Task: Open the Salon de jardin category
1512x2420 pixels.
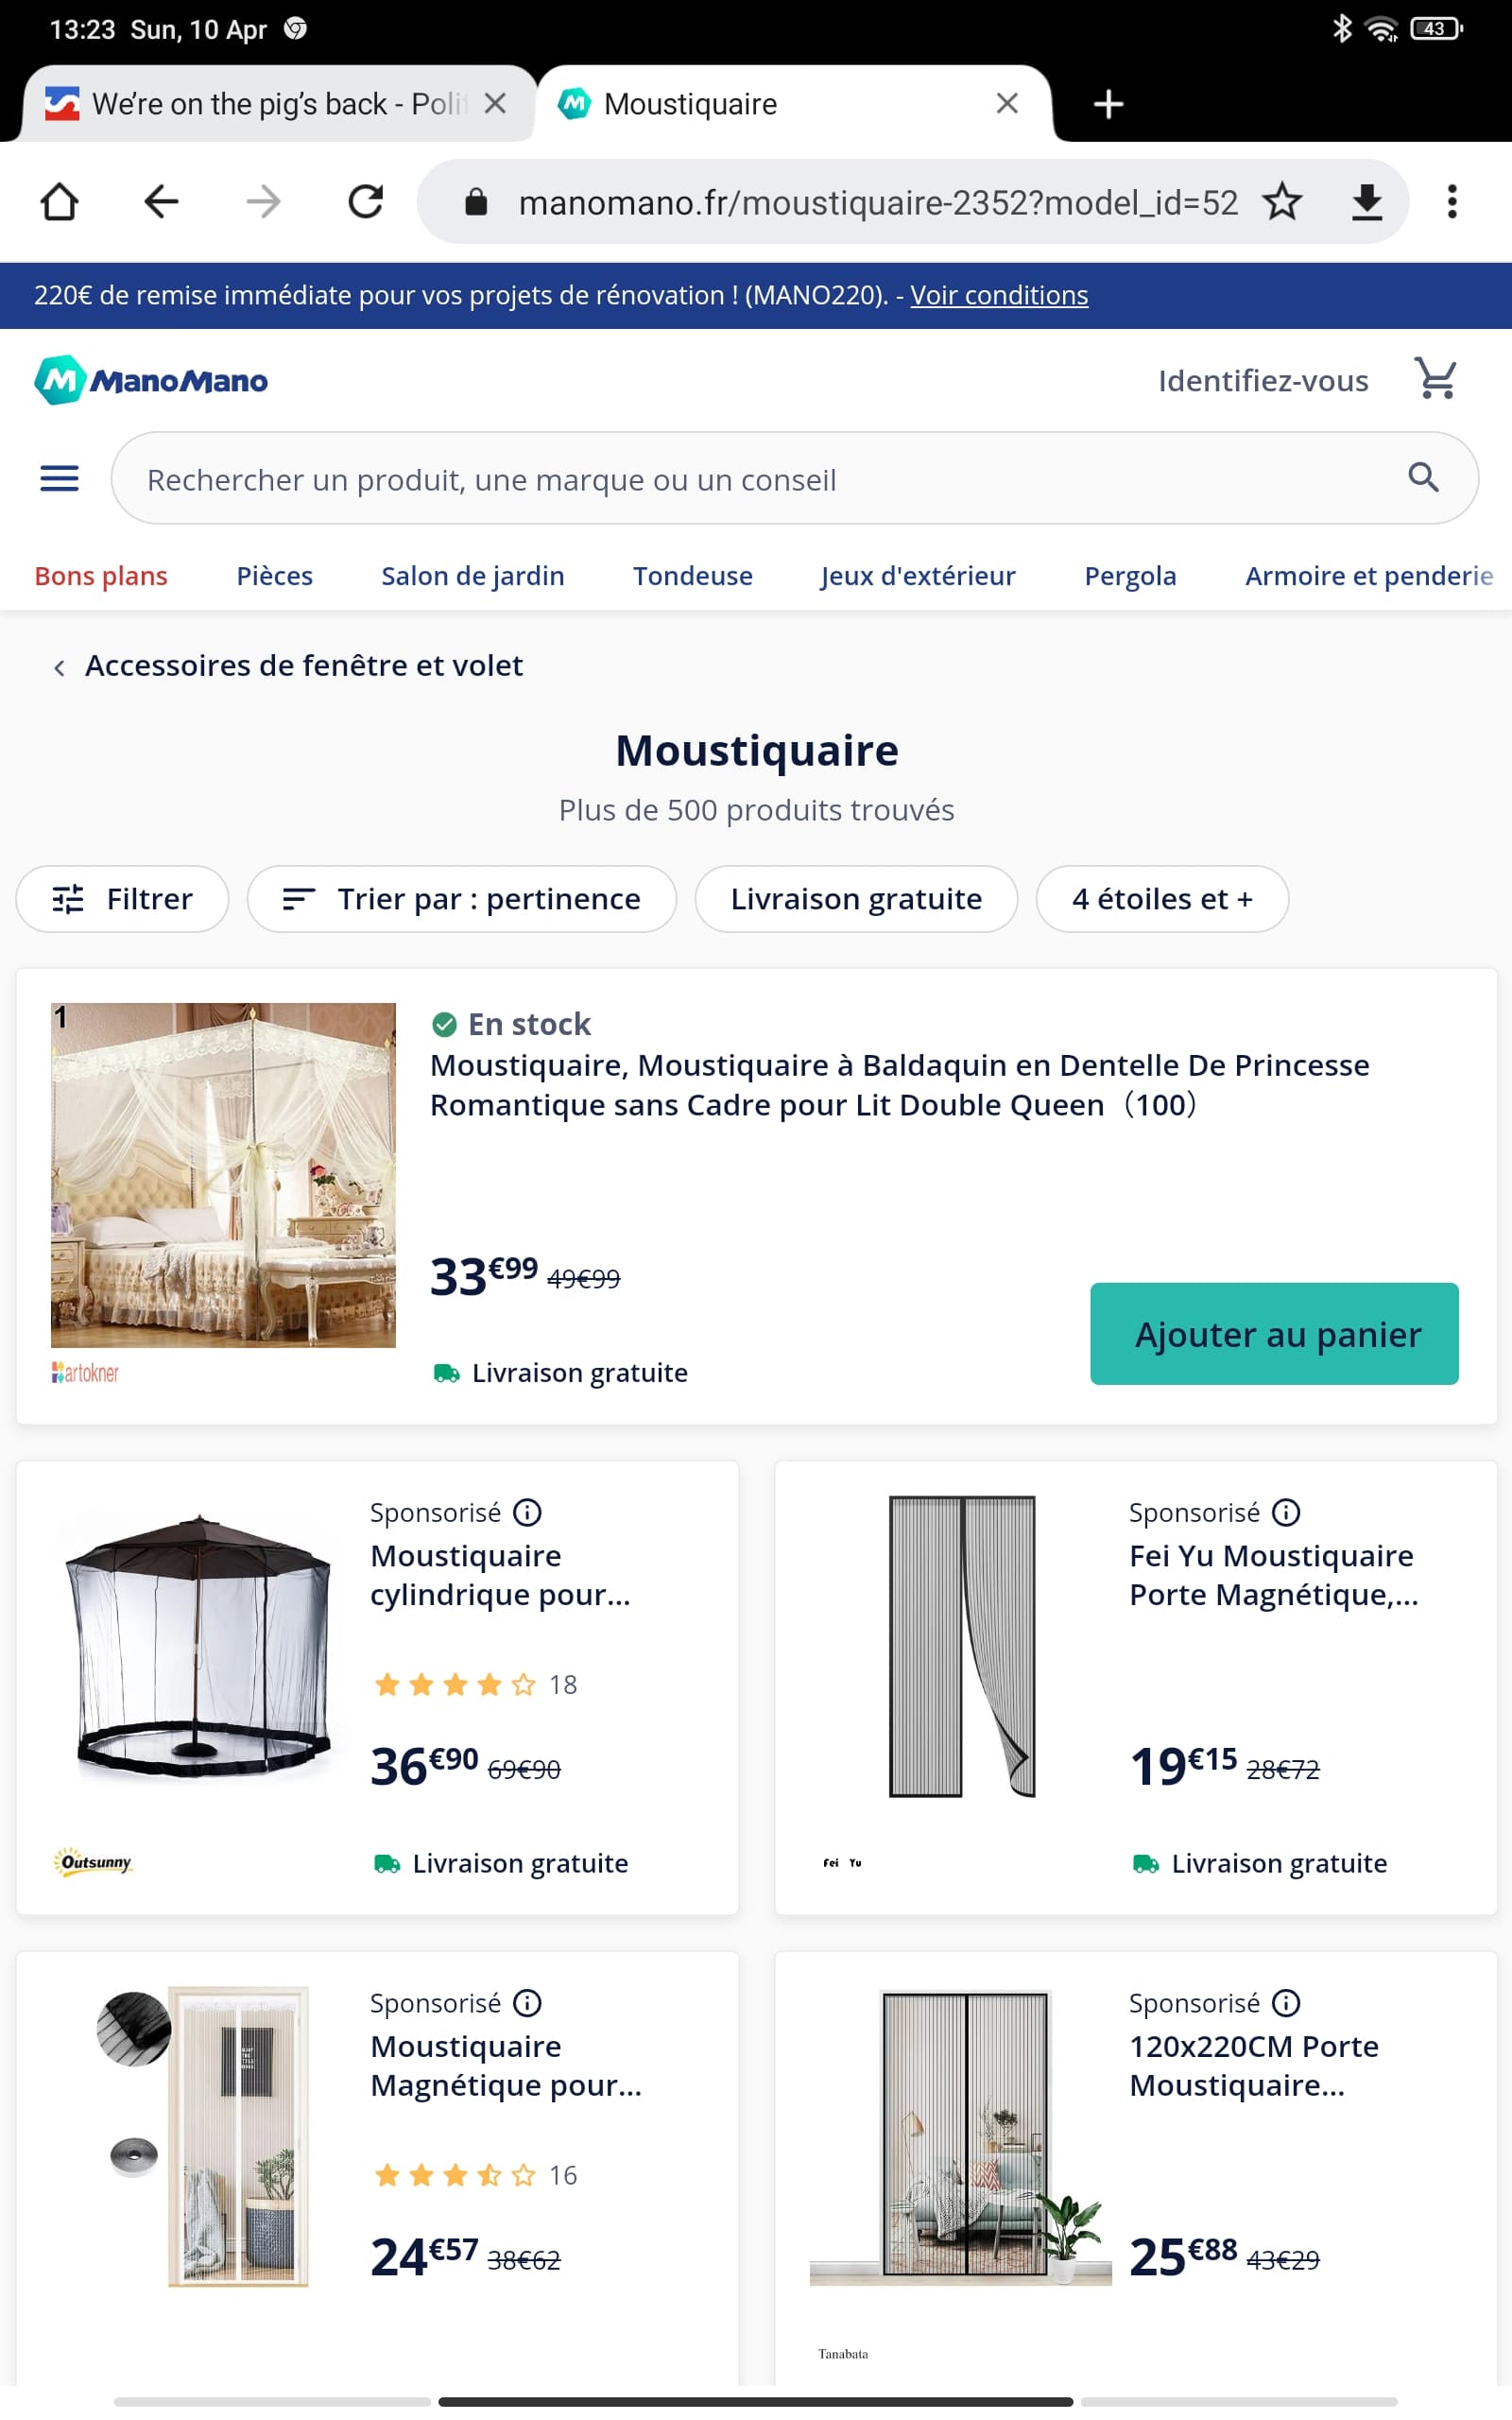Action: [x=473, y=576]
